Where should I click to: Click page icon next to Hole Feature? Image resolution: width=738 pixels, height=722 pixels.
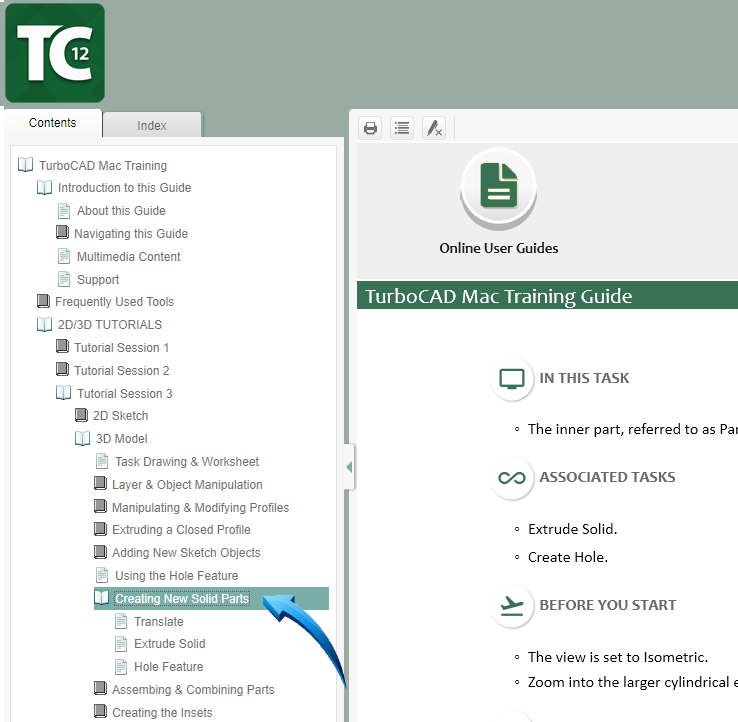pos(121,666)
